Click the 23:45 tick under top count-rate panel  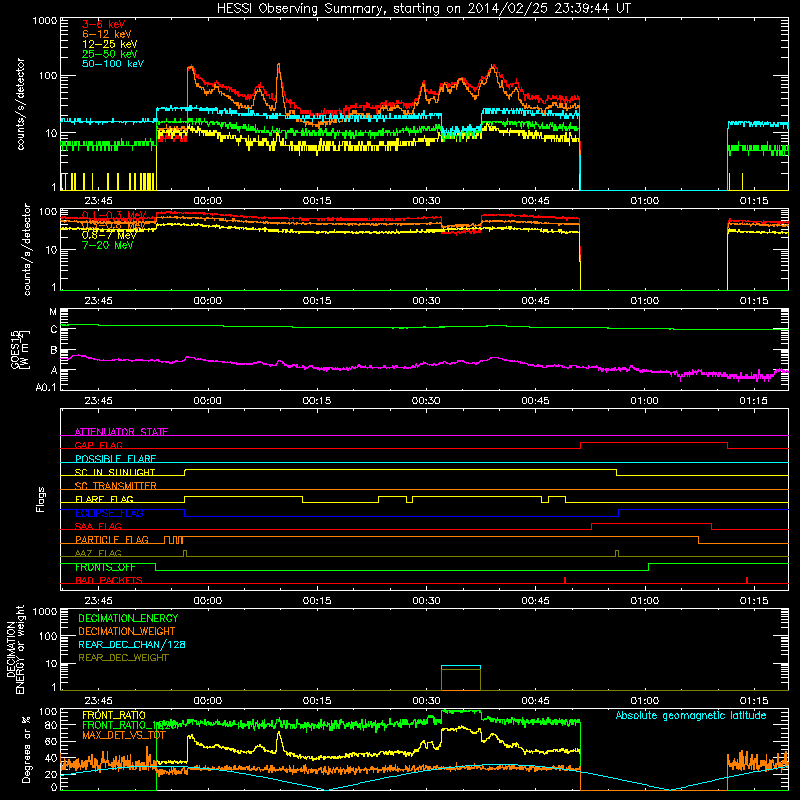98,201
